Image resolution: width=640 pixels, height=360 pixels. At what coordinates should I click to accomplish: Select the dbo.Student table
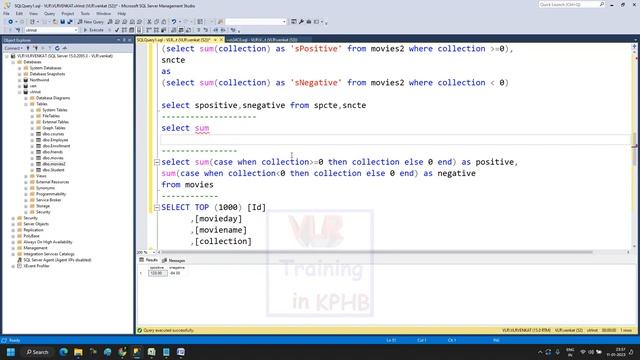(53, 170)
